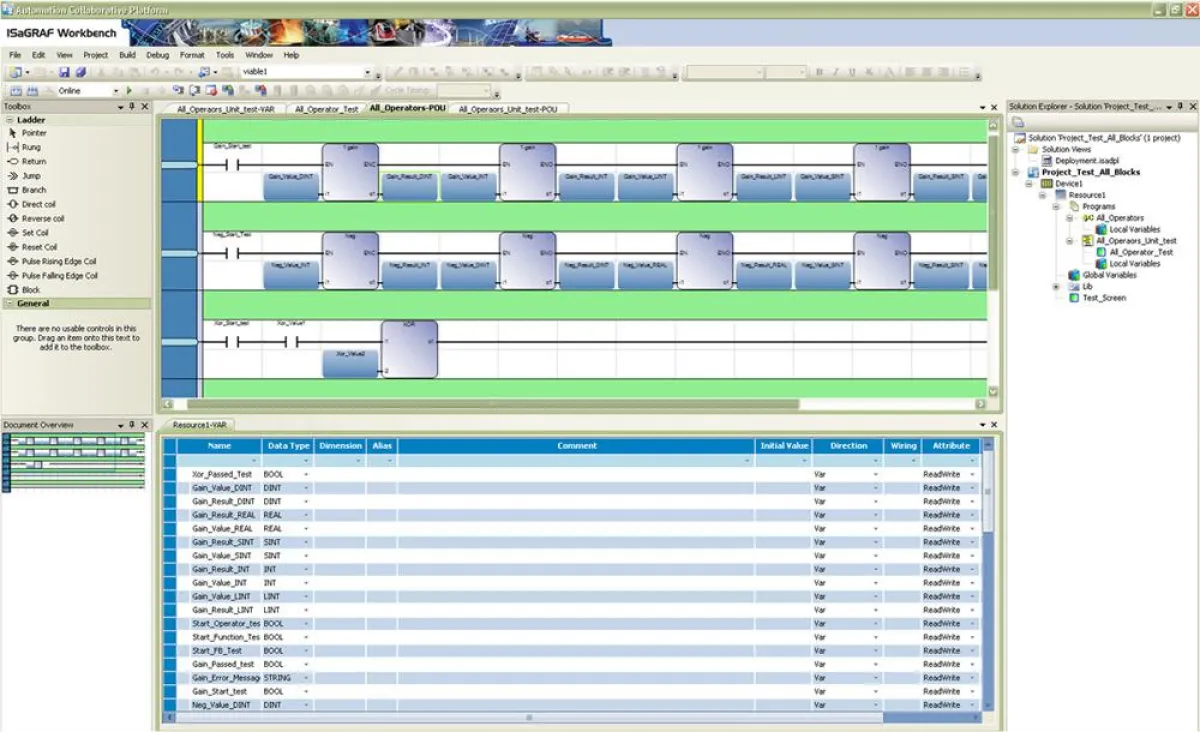The height and width of the screenshot is (732, 1200).
Task: Switch to All_Operator_Test tab
Action: [x=326, y=109]
